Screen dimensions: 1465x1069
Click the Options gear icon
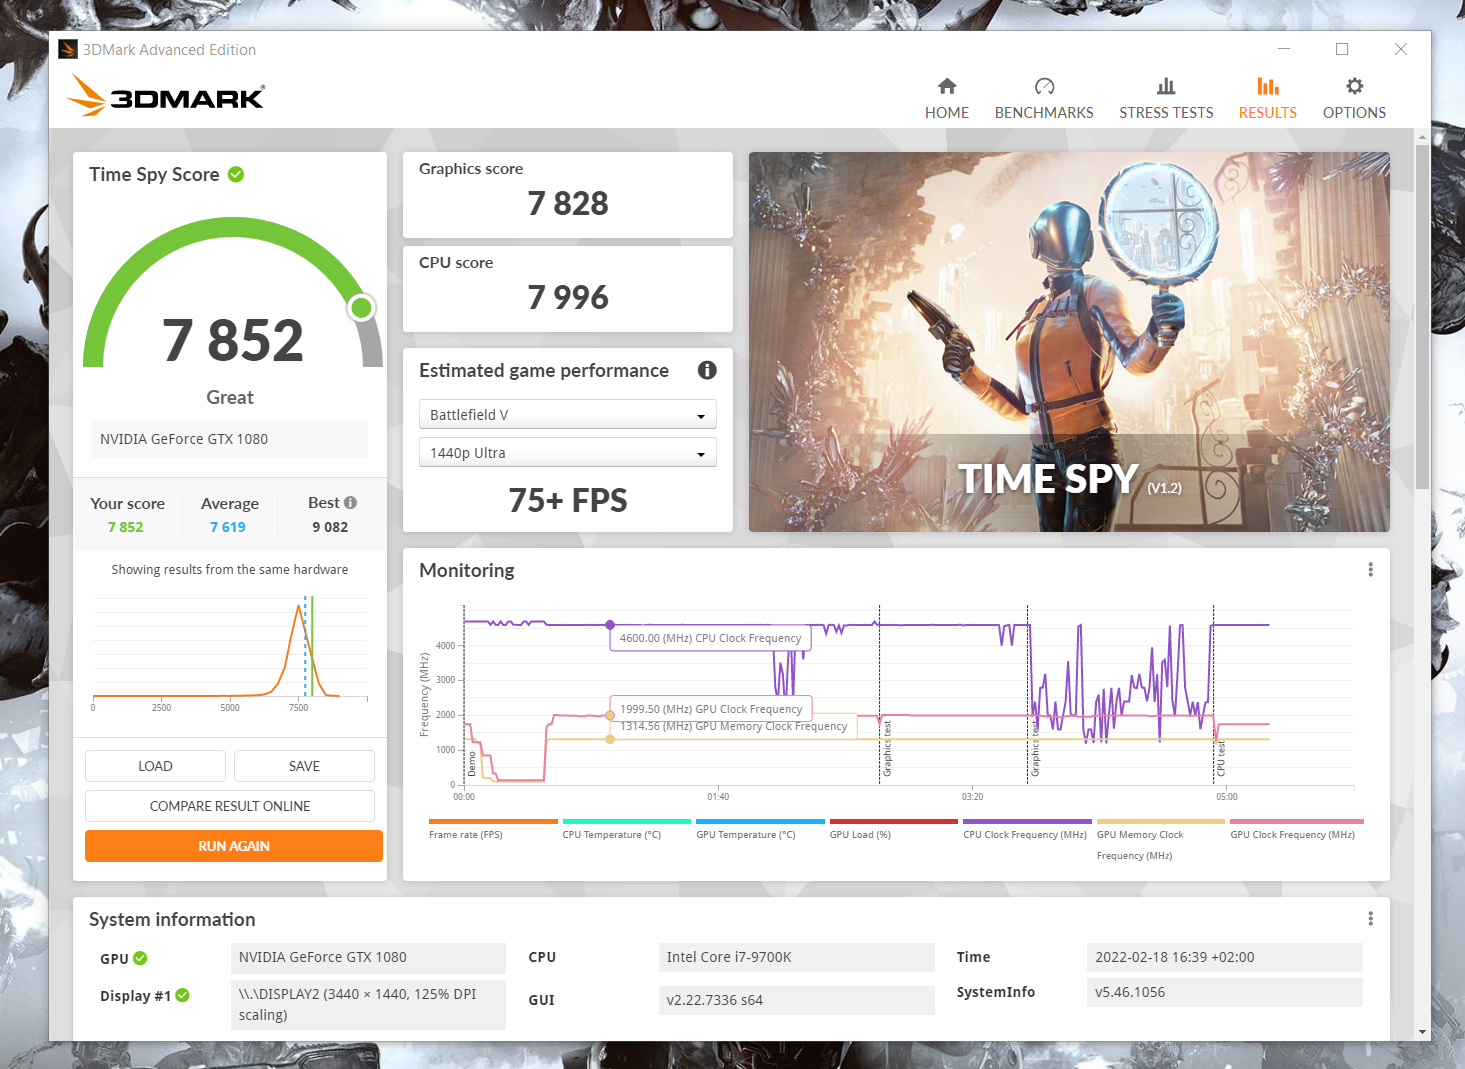click(1355, 86)
